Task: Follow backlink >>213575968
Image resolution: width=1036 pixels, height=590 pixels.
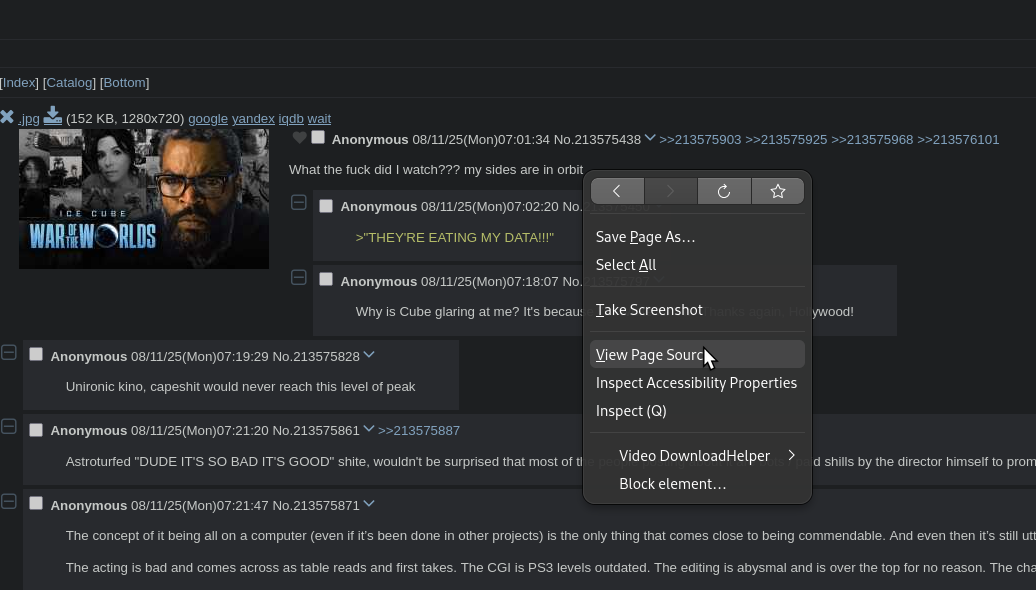Action: coord(872,139)
